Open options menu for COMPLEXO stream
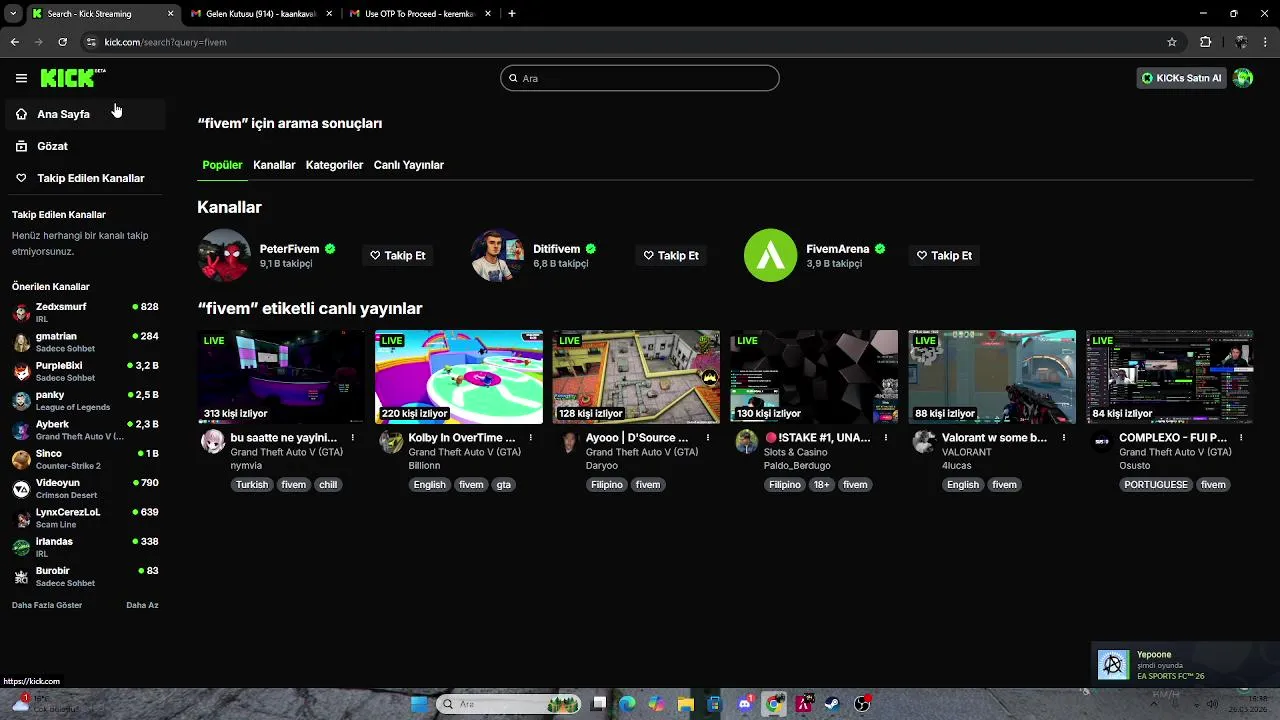This screenshot has width=1280, height=720. click(x=1241, y=438)
